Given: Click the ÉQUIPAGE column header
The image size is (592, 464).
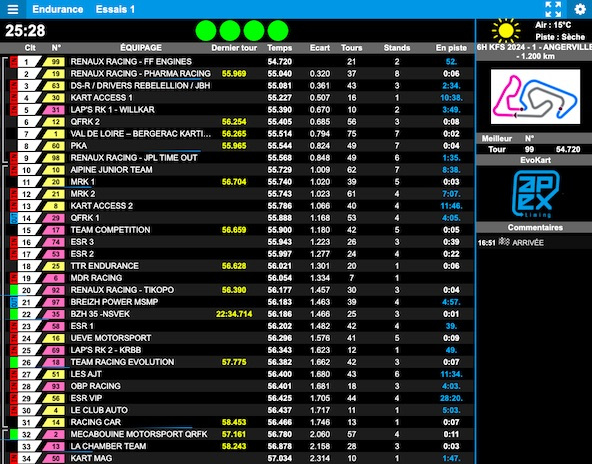Looking at the screenshot, I should tap(141, 48).
